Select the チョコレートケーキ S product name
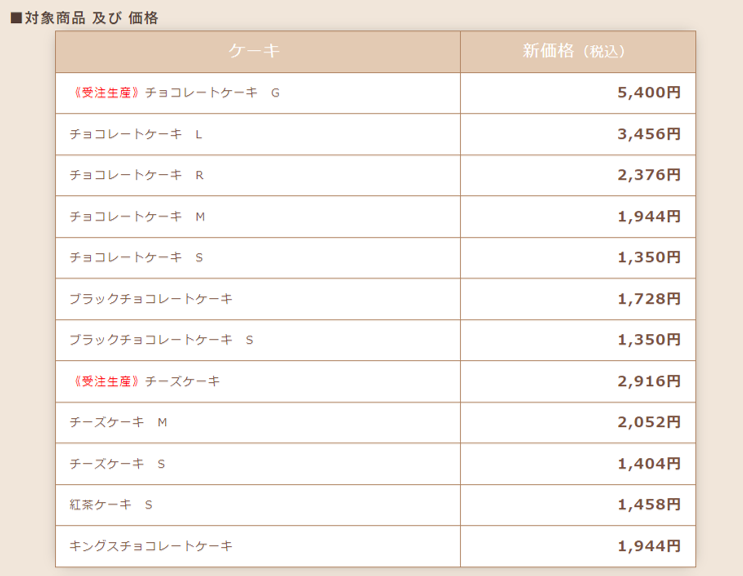 pyautogui.click(x=136, y=257)
